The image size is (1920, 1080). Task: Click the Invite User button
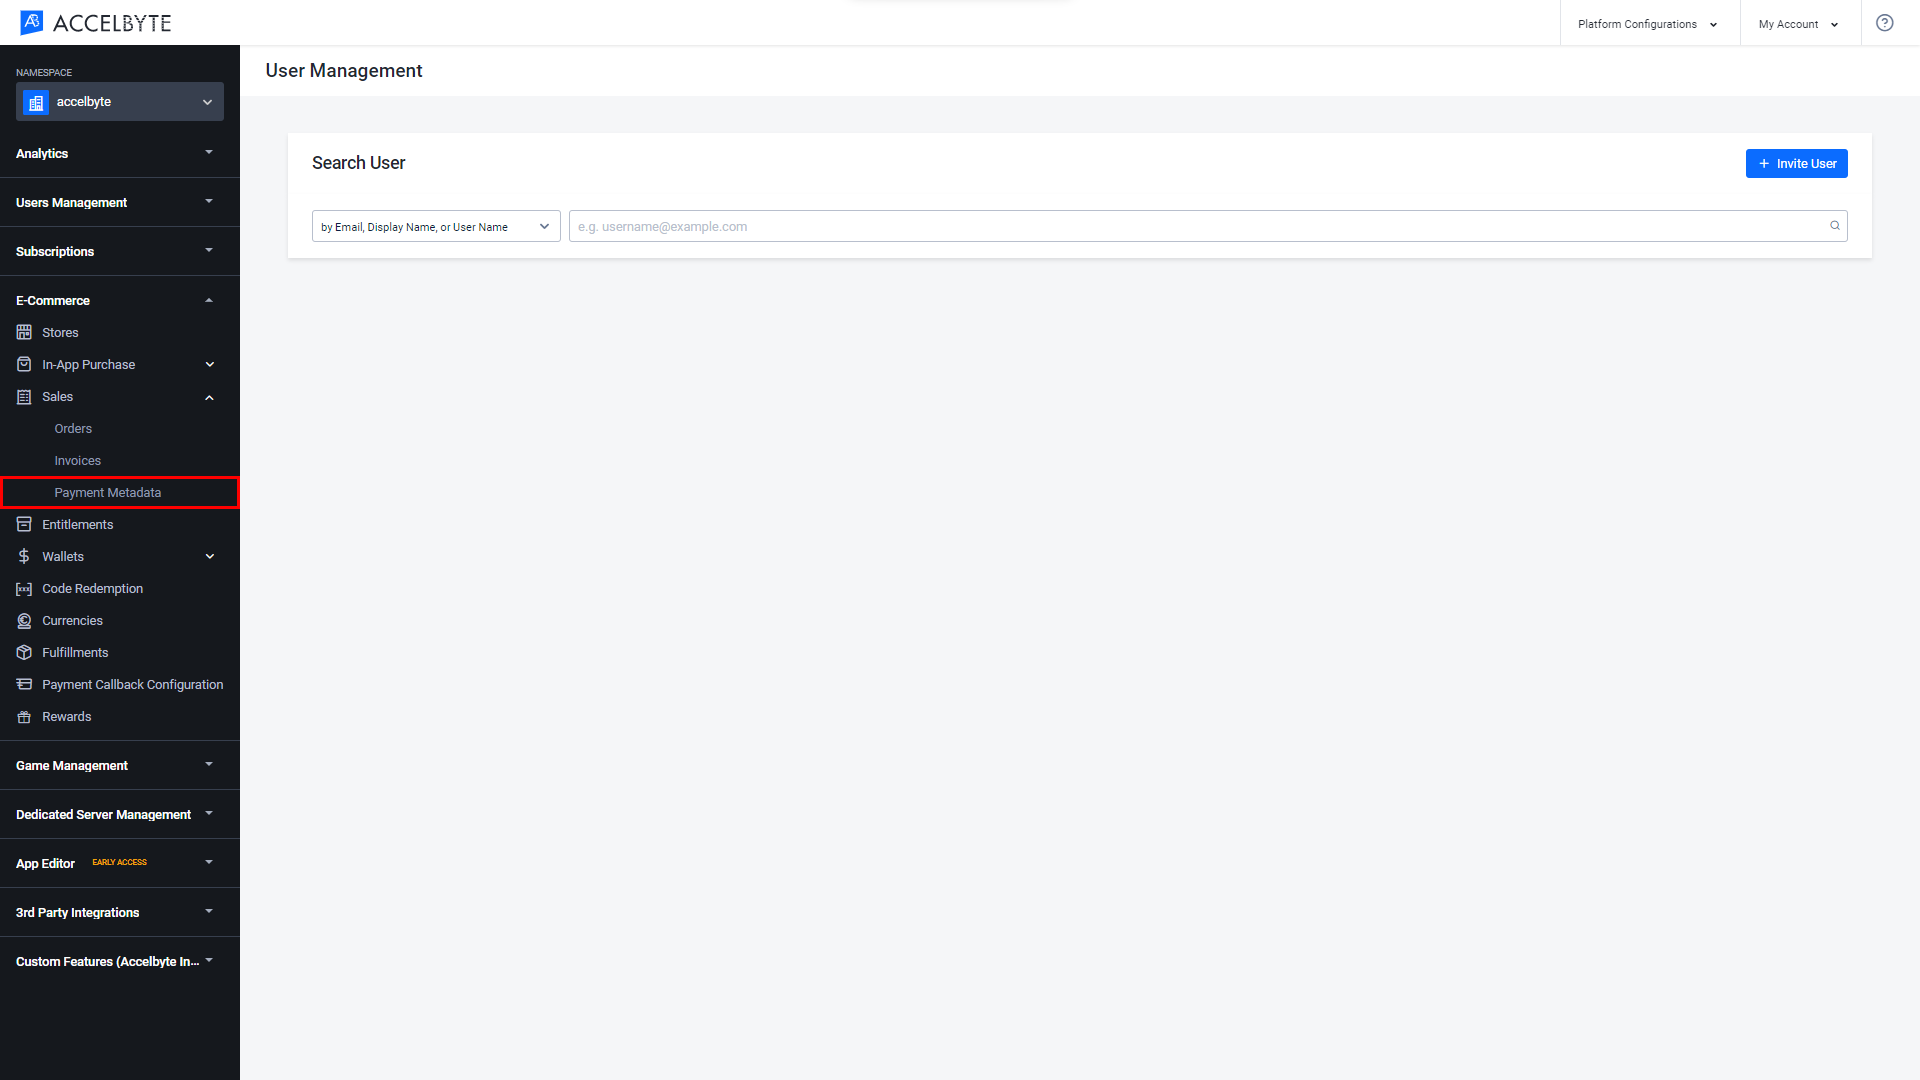(x=1797, y=162)
